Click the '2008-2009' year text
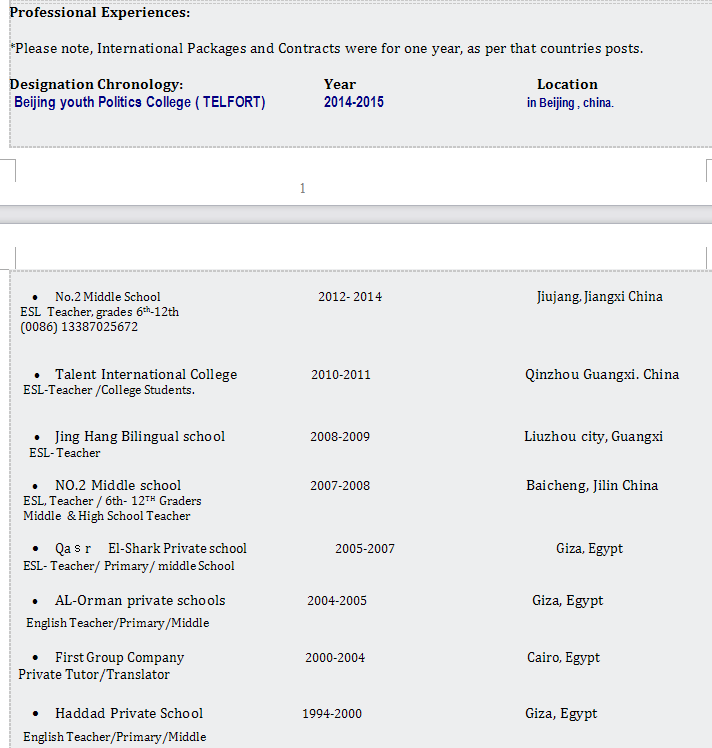This screenshot has width=712, height=748. click(340, 437)
